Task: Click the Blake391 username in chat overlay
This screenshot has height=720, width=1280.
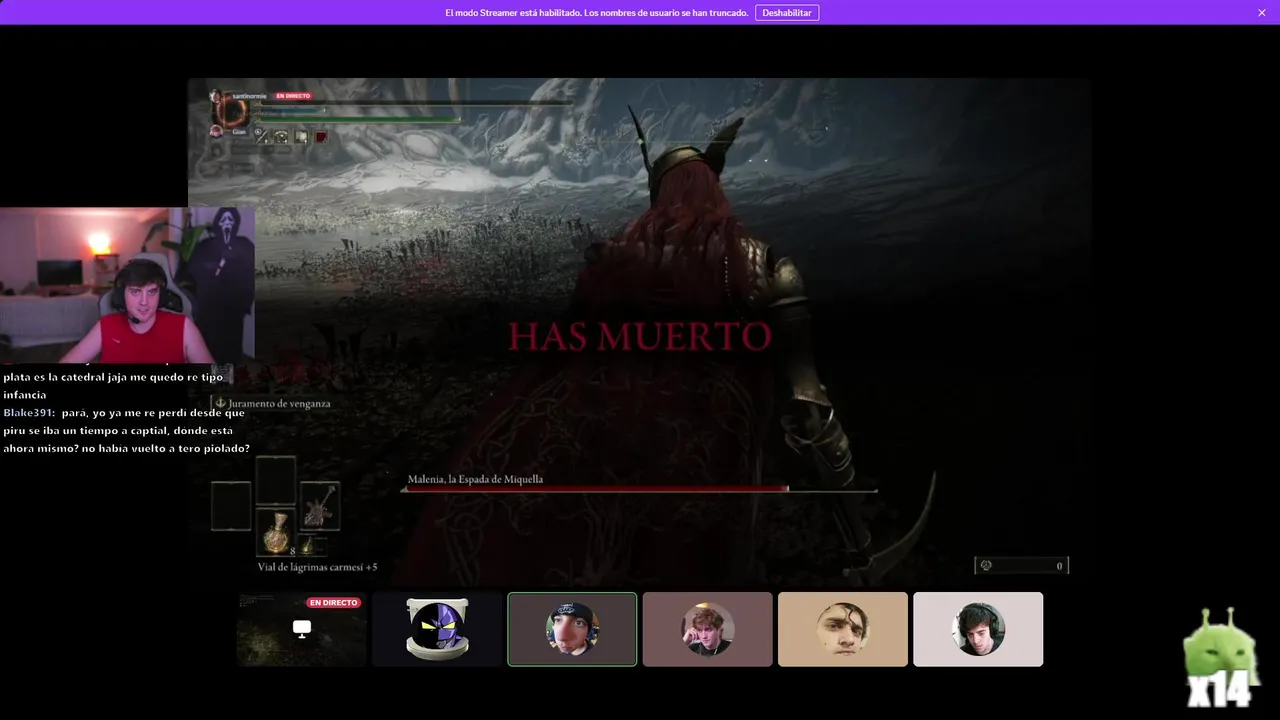Action: click(30, 413)
